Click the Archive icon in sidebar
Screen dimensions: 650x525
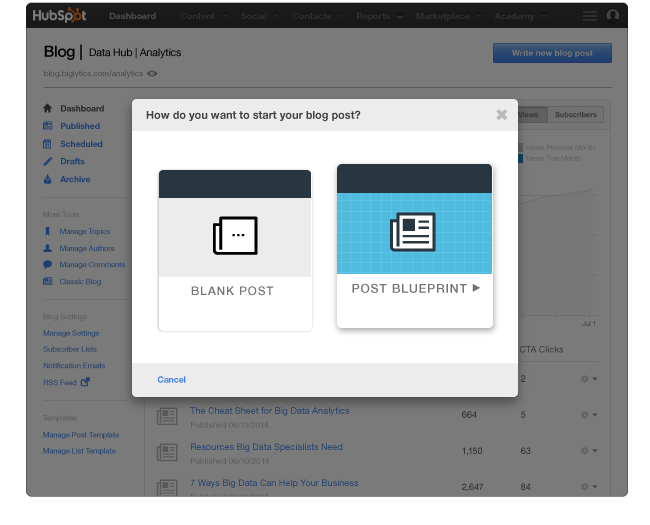(48, 179)
